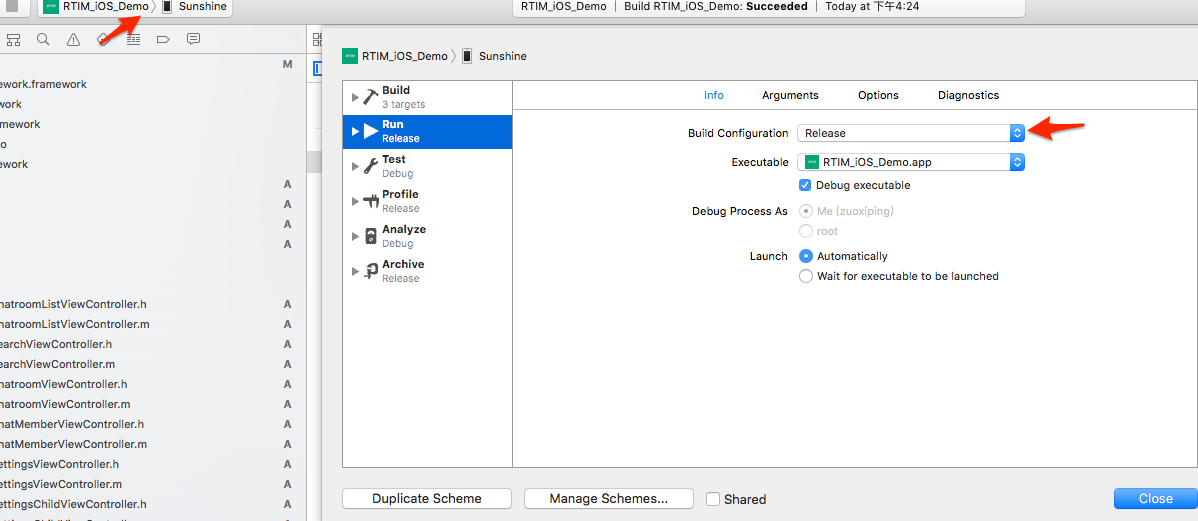1198x521 pixels.
Task: Click the Analyze action icon
Action: click(371, 236)
